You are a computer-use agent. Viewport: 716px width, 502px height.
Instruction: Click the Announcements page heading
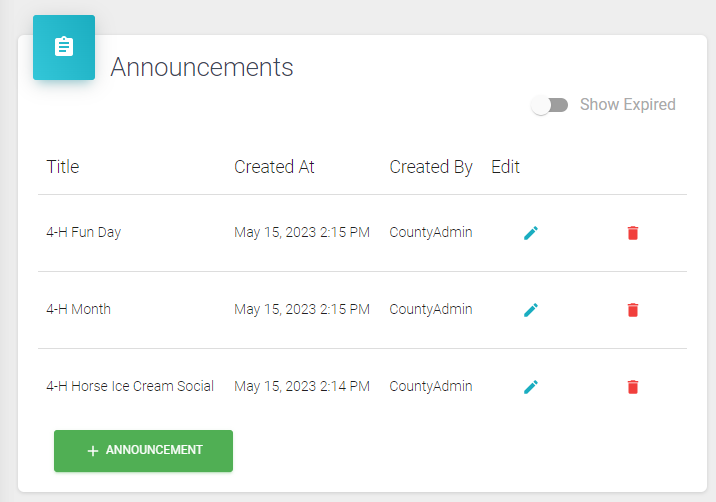point(201,67)
